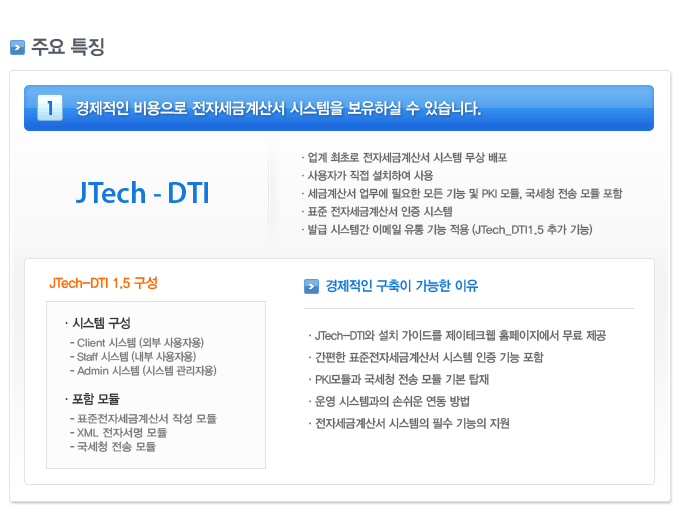Click banner text 경제적인 비용으로 전자세금계산서 시스템을 보유하실 수 있습니다

tap(278, 108)
